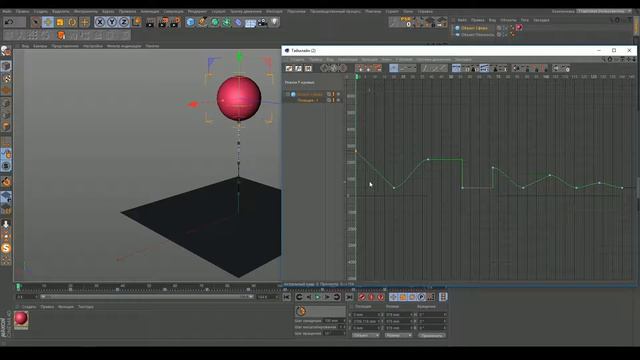Switch to Model mode in left sidebar
This screenshot has height=360, width=640.
[6, 66]
